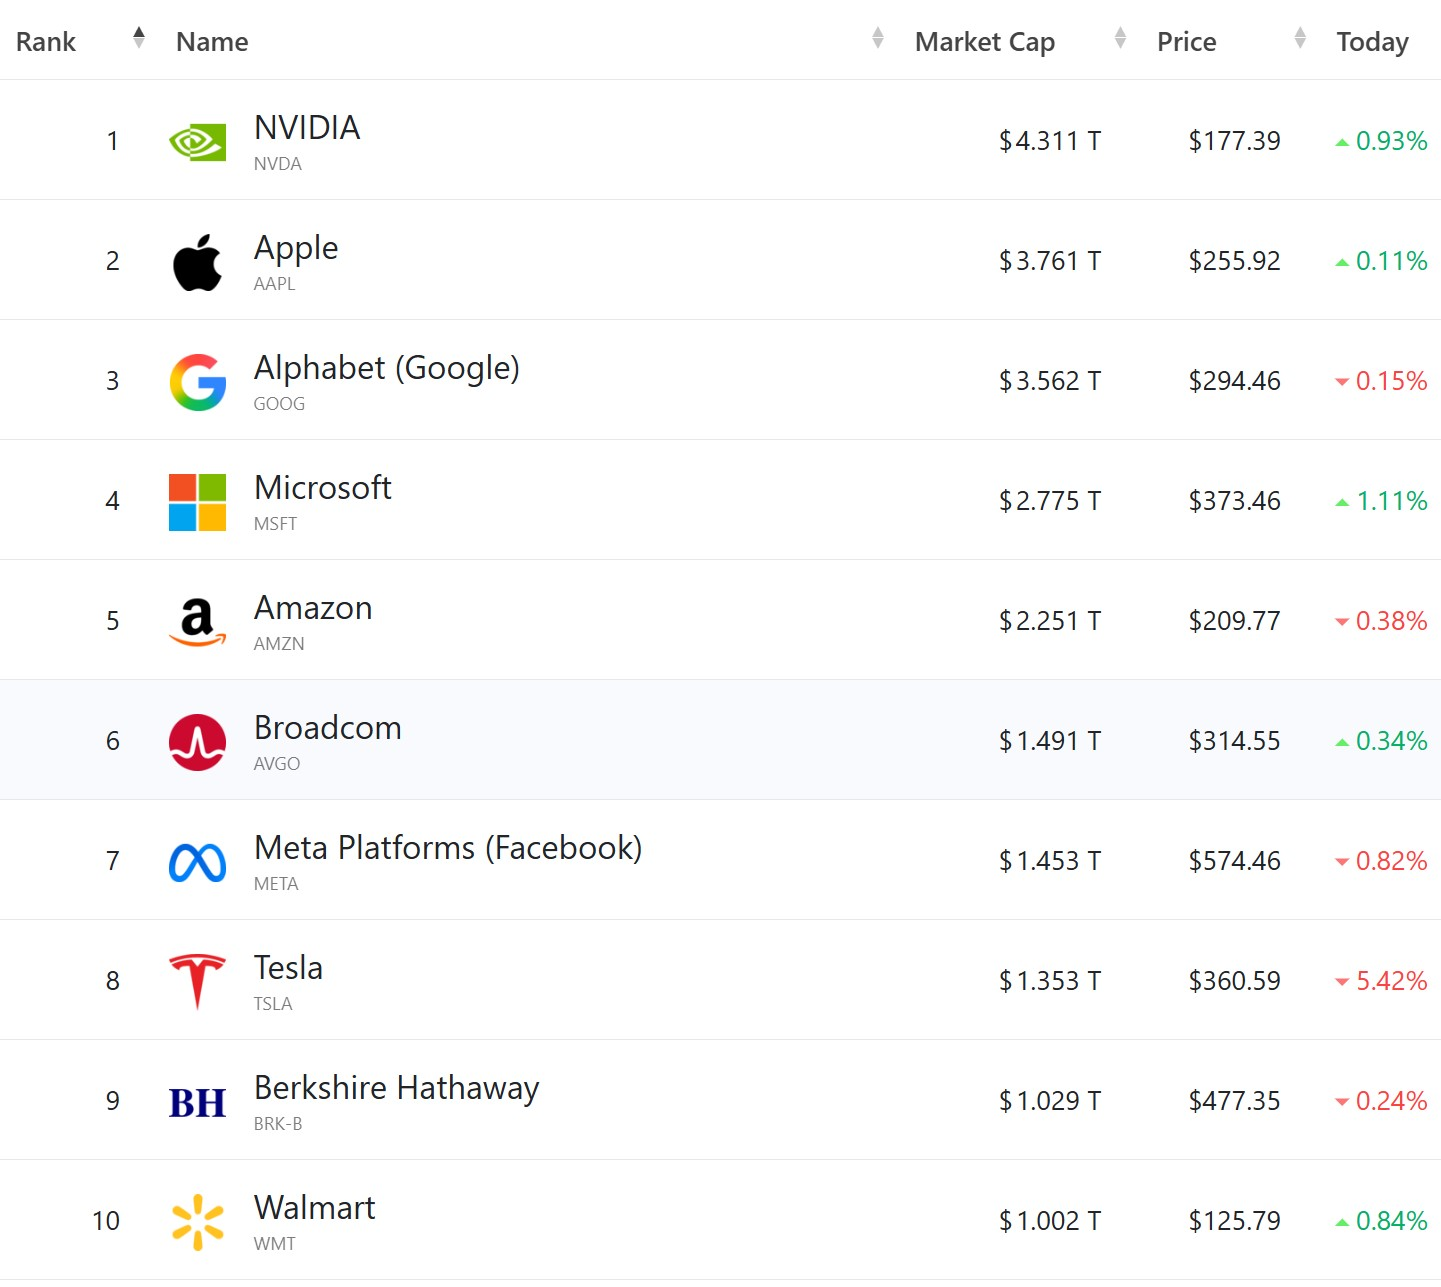Click the Today column header

point(1372,42)
